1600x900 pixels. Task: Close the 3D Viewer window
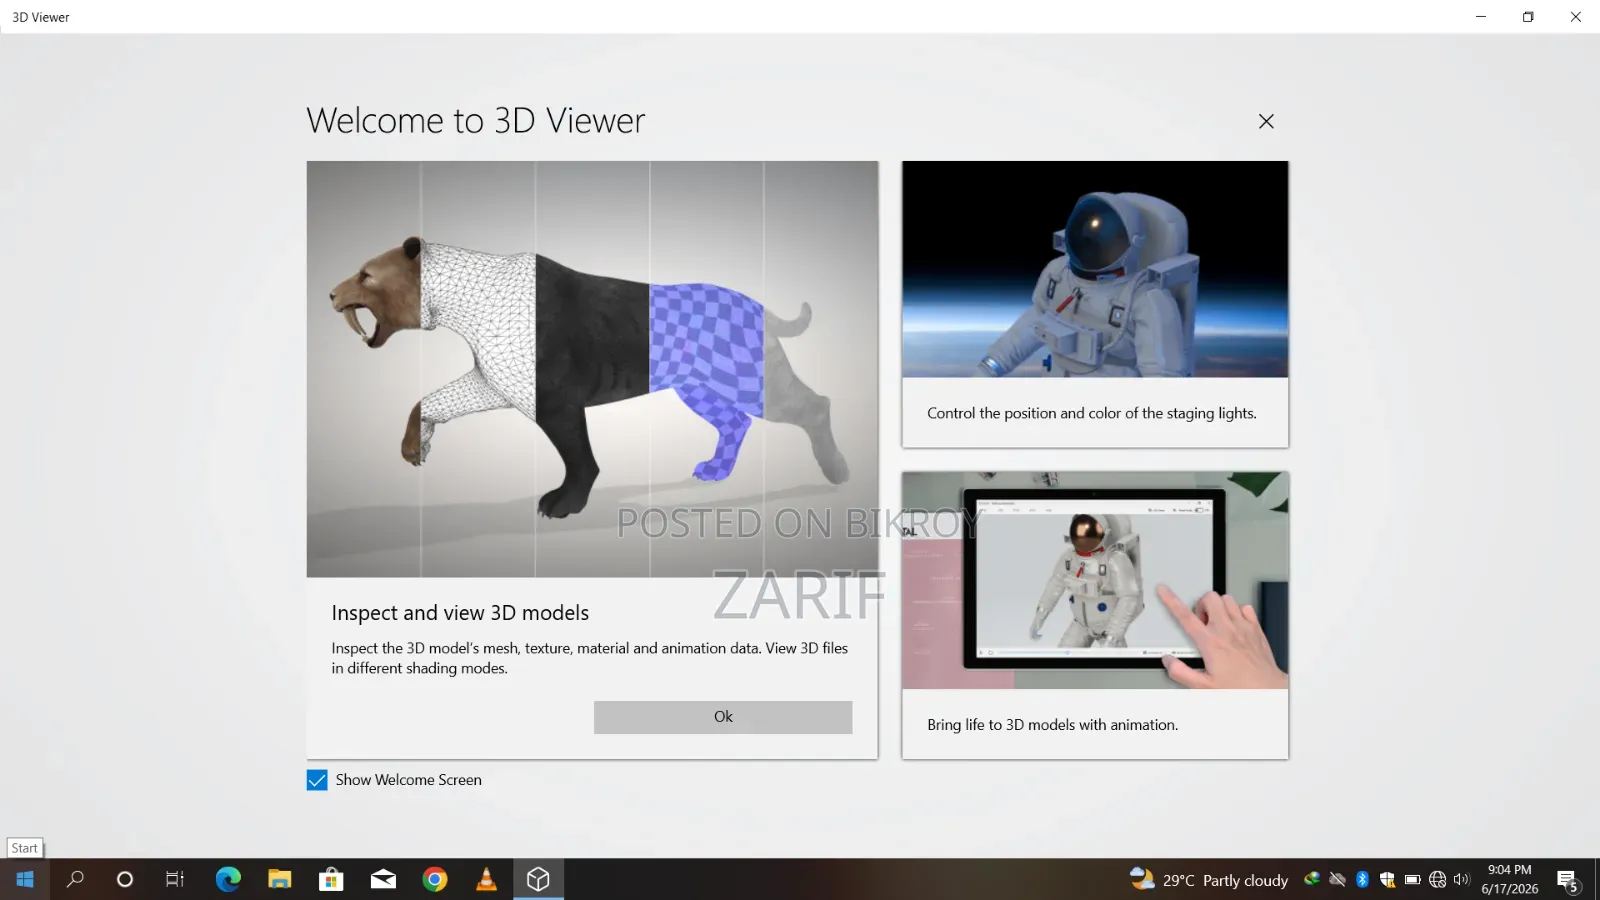(x=1576, y=17)
